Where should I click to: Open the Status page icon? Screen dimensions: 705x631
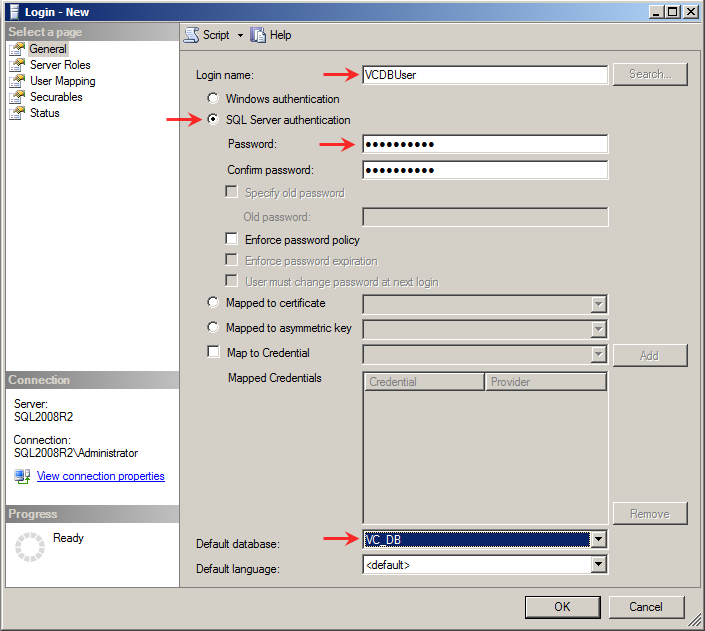[x=17, y=113]
